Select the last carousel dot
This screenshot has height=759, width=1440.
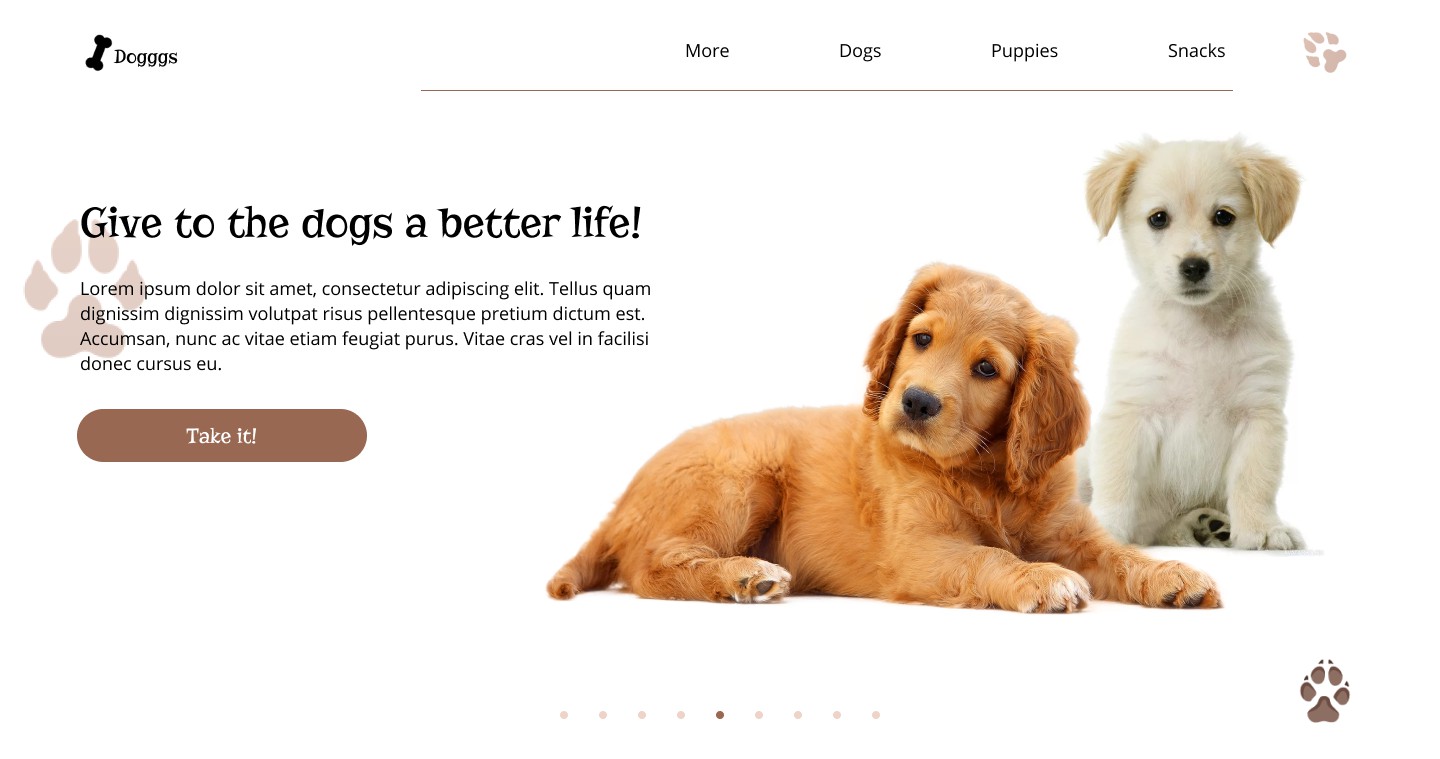click(876, 715)
